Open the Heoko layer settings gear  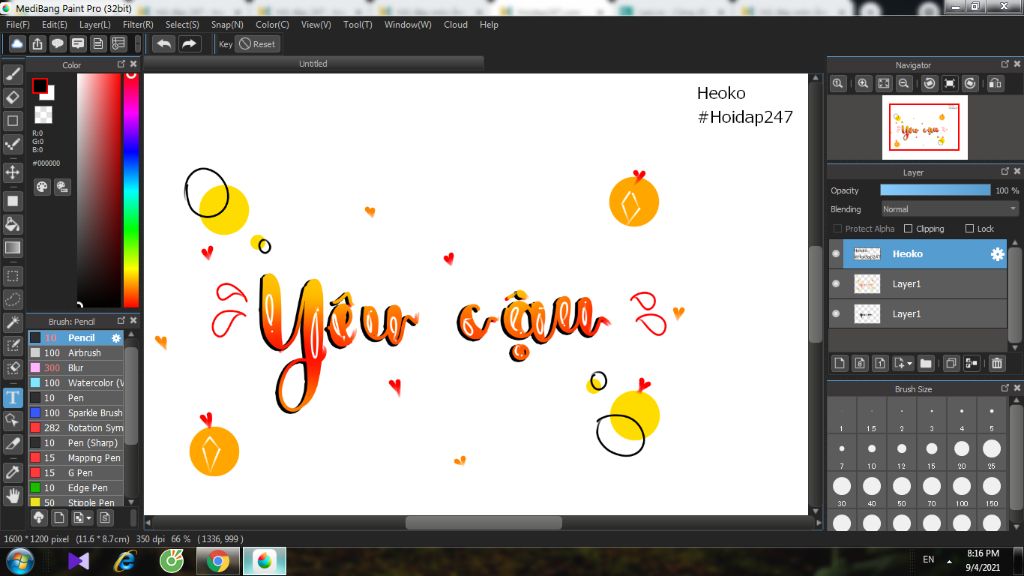(997, 254)
